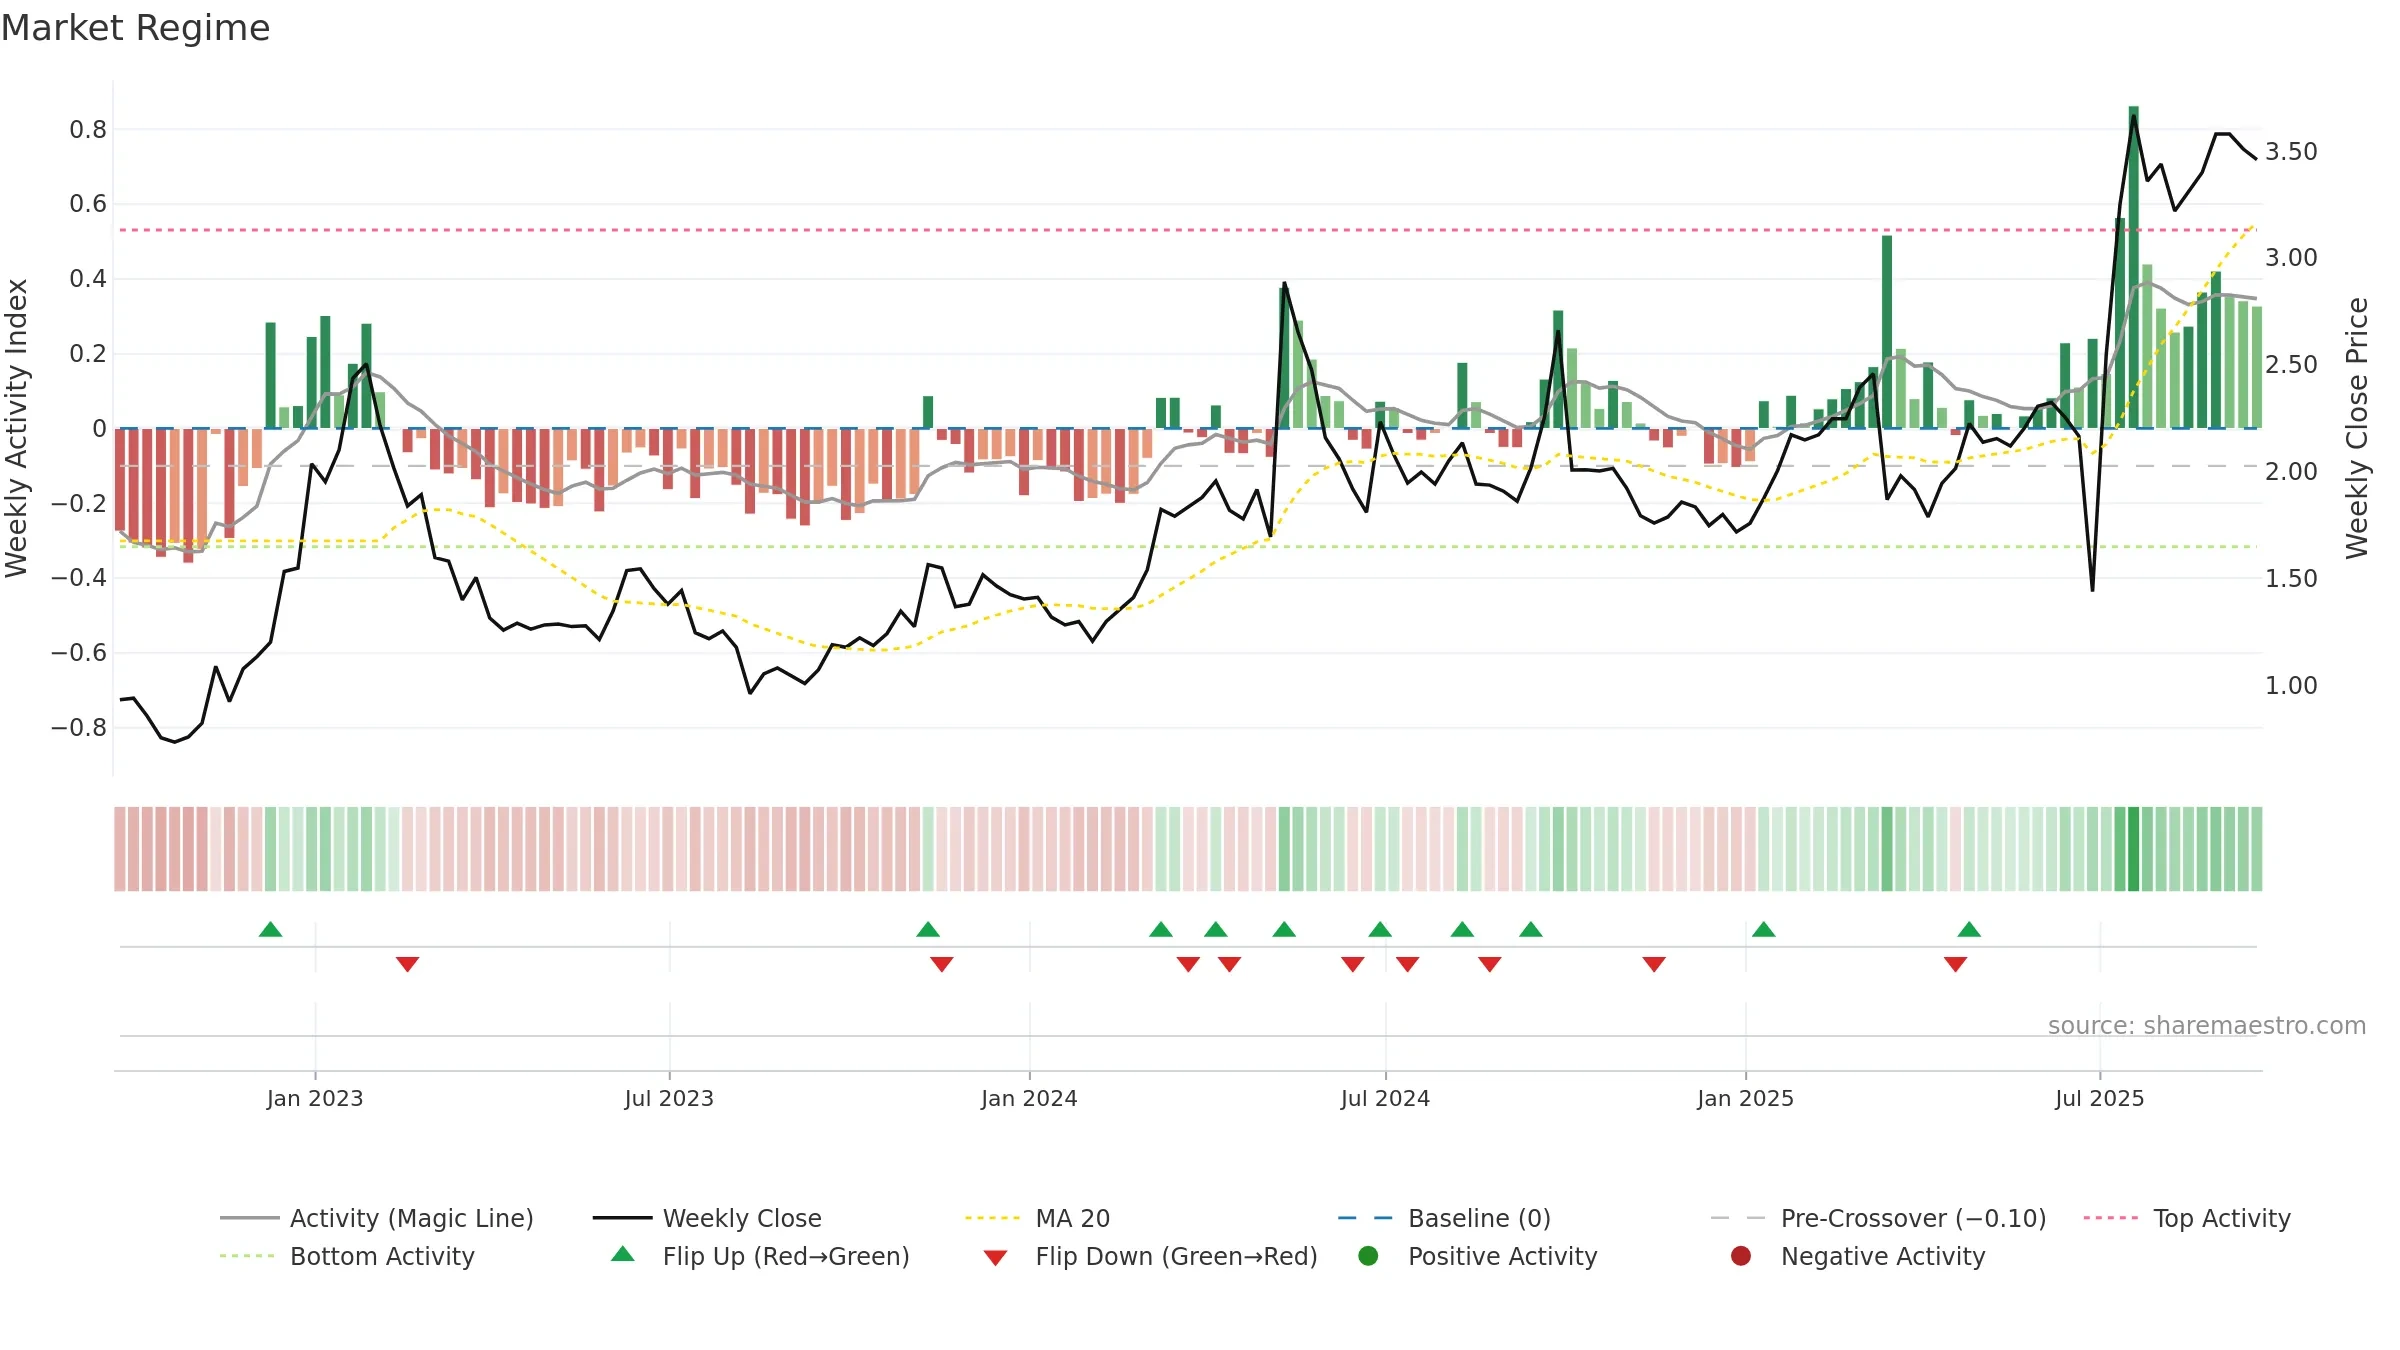
Task: Click the Weekly Close Price axis title
Action: [2357, 428]
